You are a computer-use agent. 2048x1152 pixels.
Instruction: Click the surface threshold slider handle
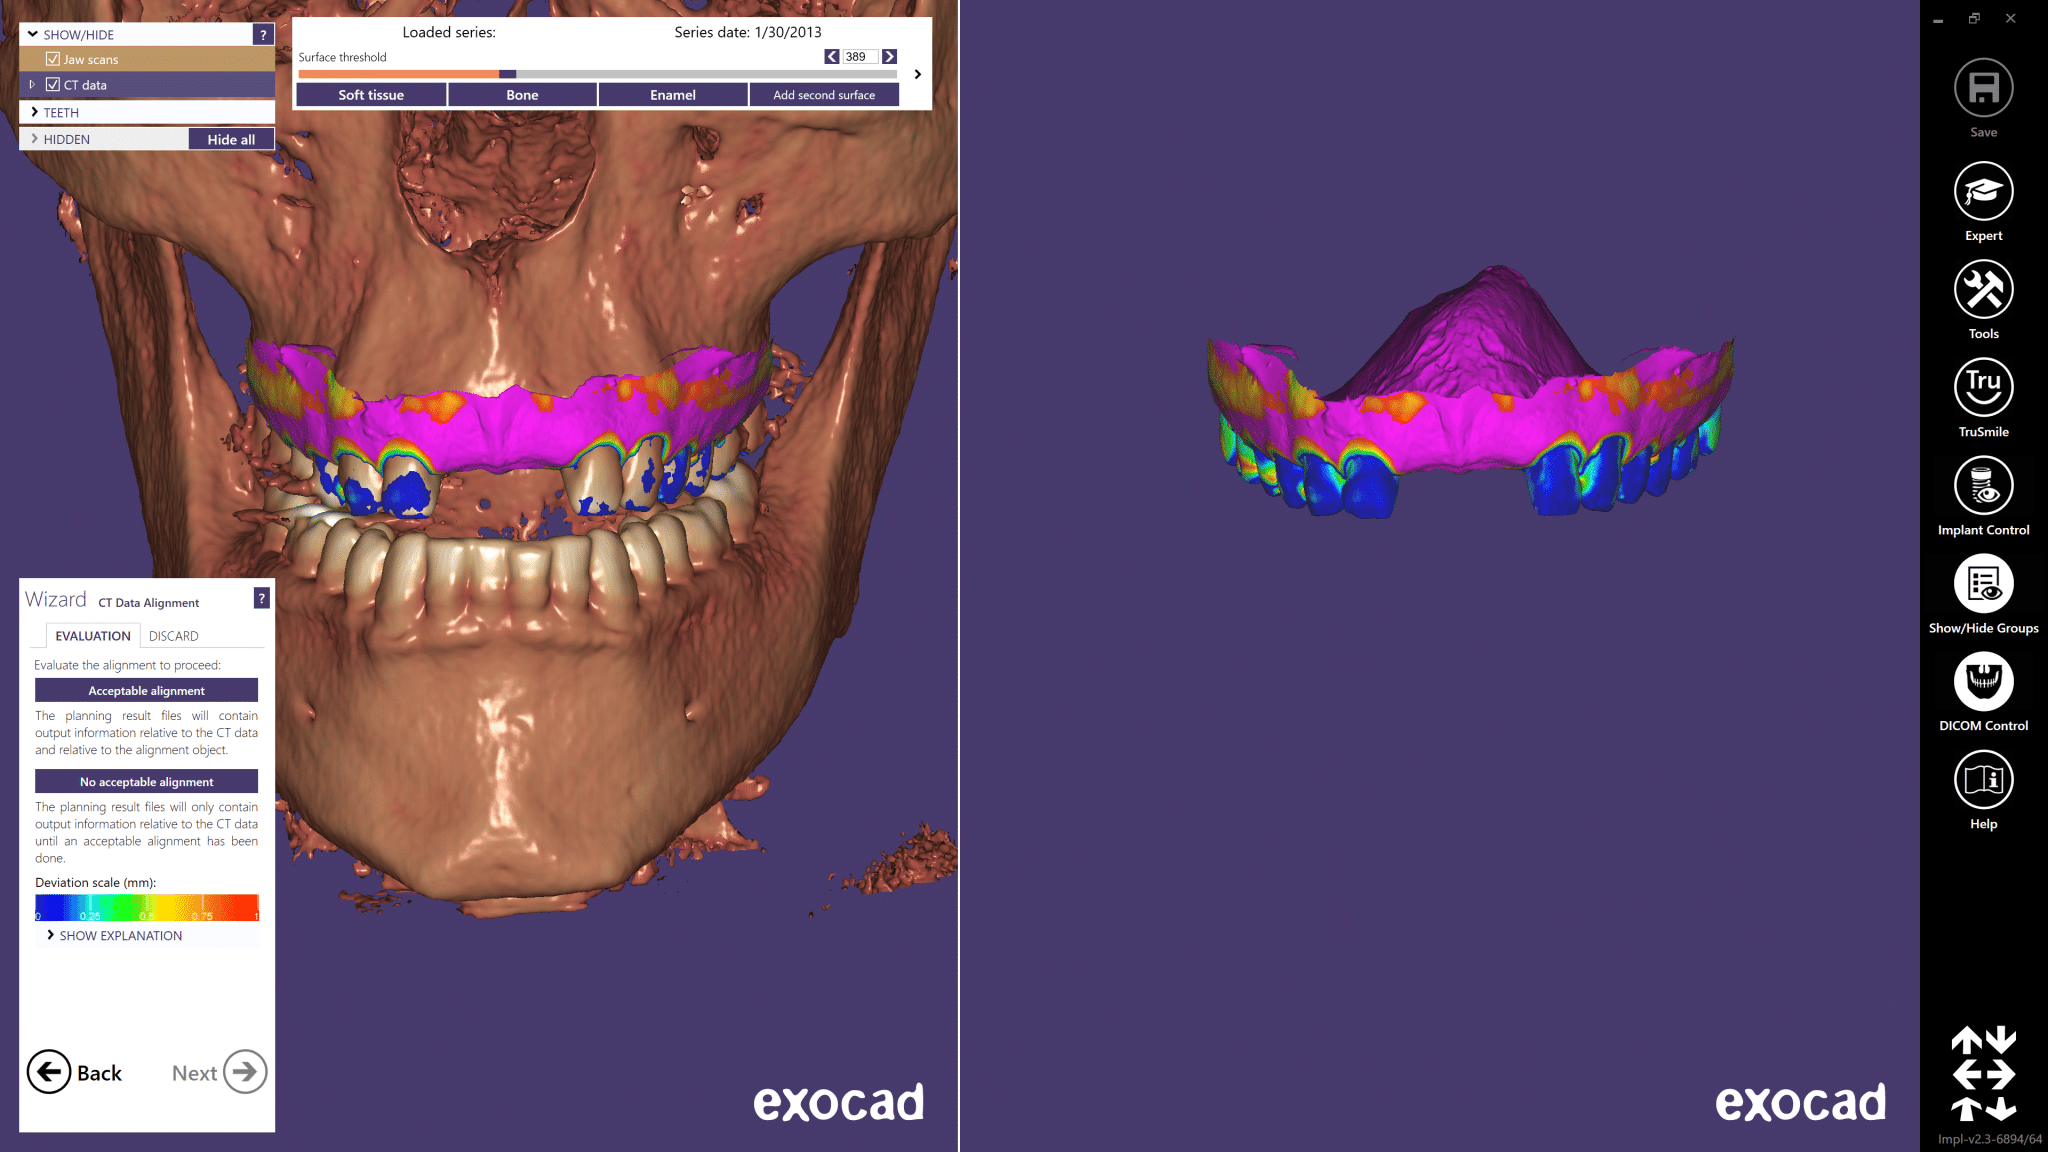(508, 74)
